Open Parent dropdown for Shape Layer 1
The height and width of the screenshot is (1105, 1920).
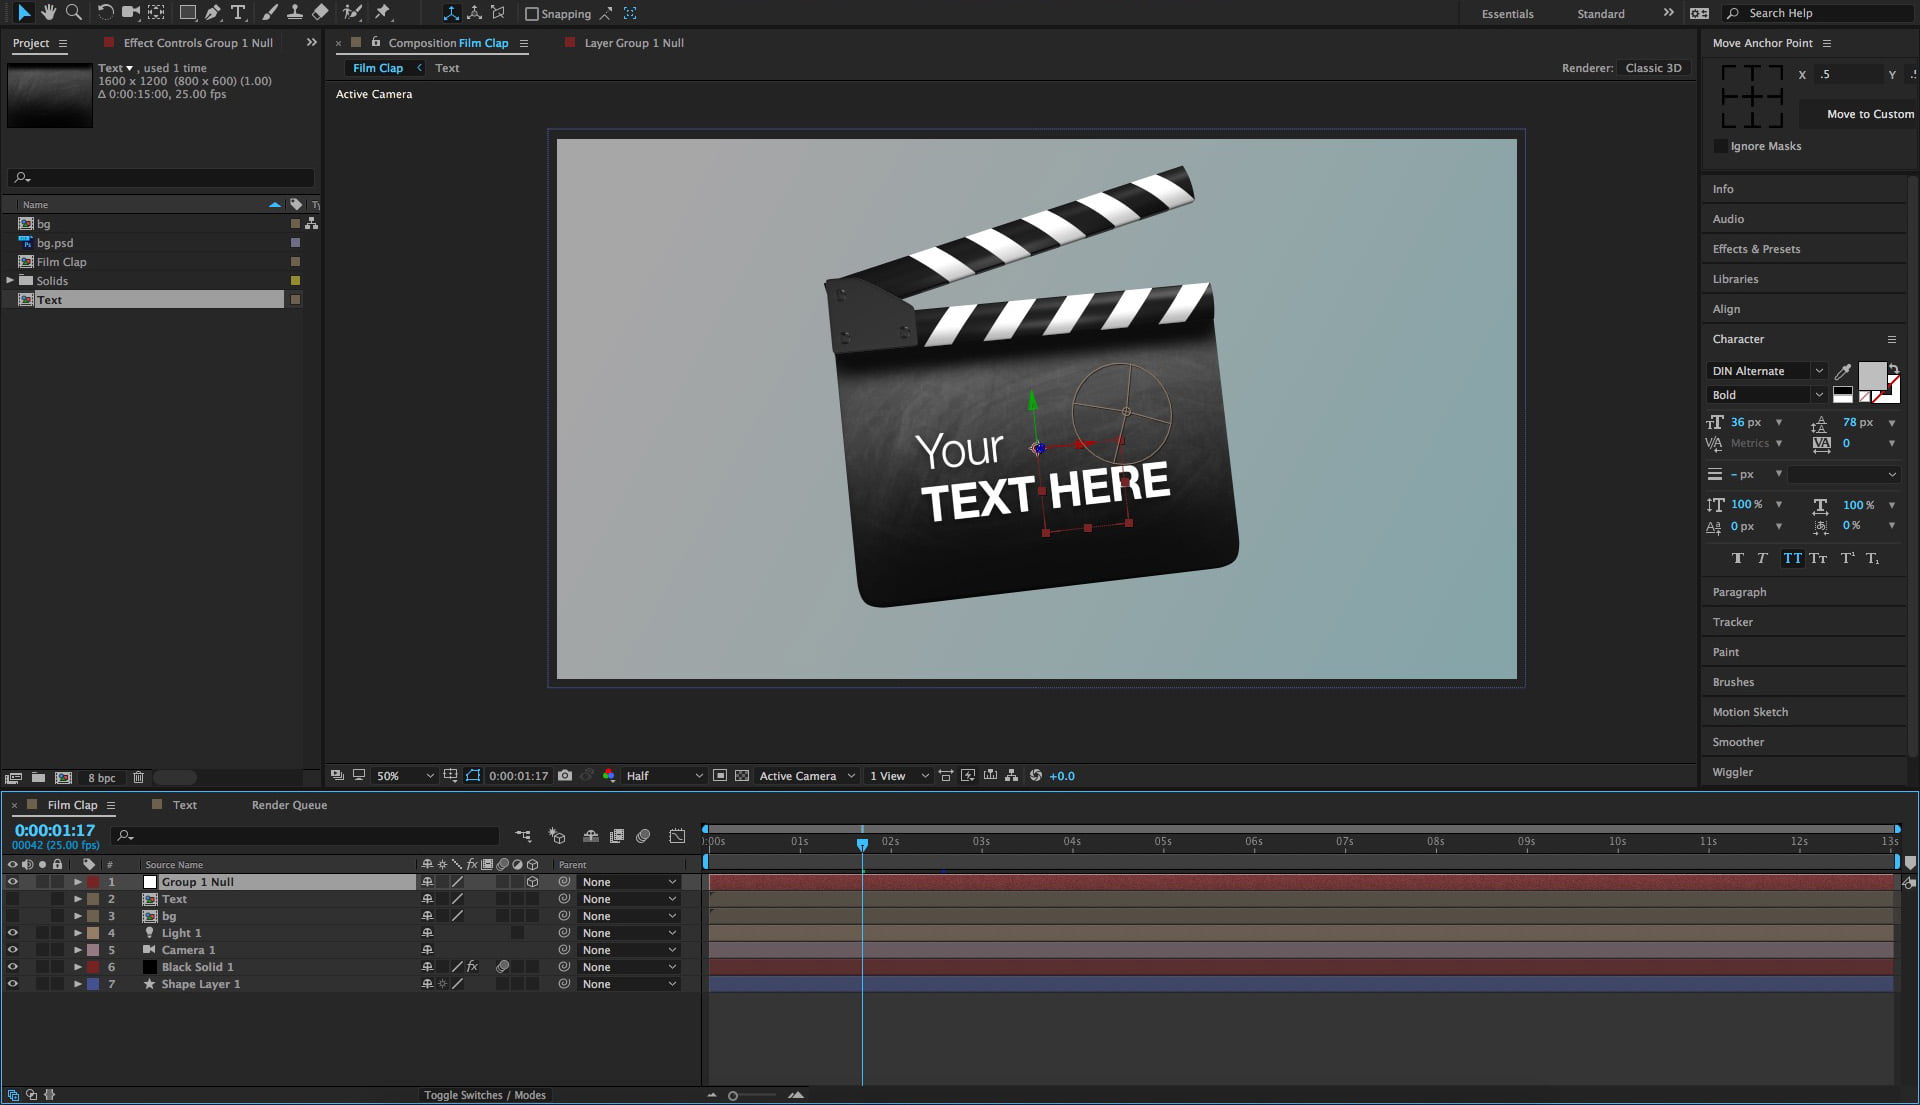pos(629,984)
